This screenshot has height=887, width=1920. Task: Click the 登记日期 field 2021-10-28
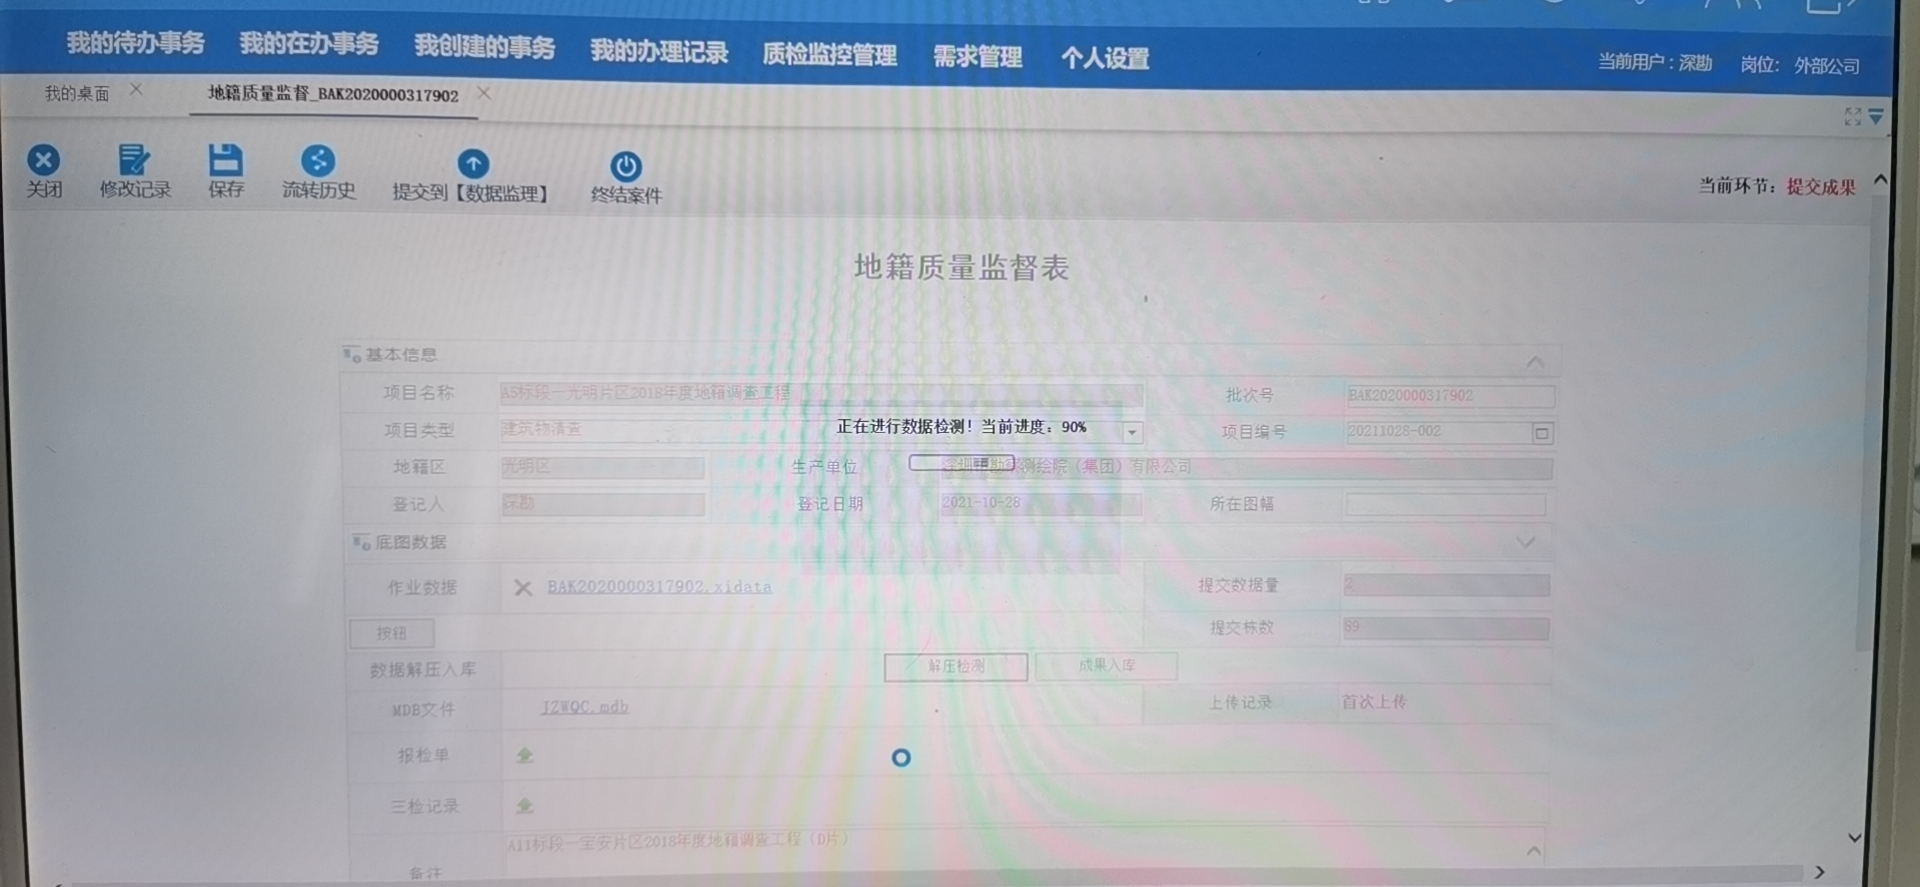pyautogui.click(x=1040, y=503)
